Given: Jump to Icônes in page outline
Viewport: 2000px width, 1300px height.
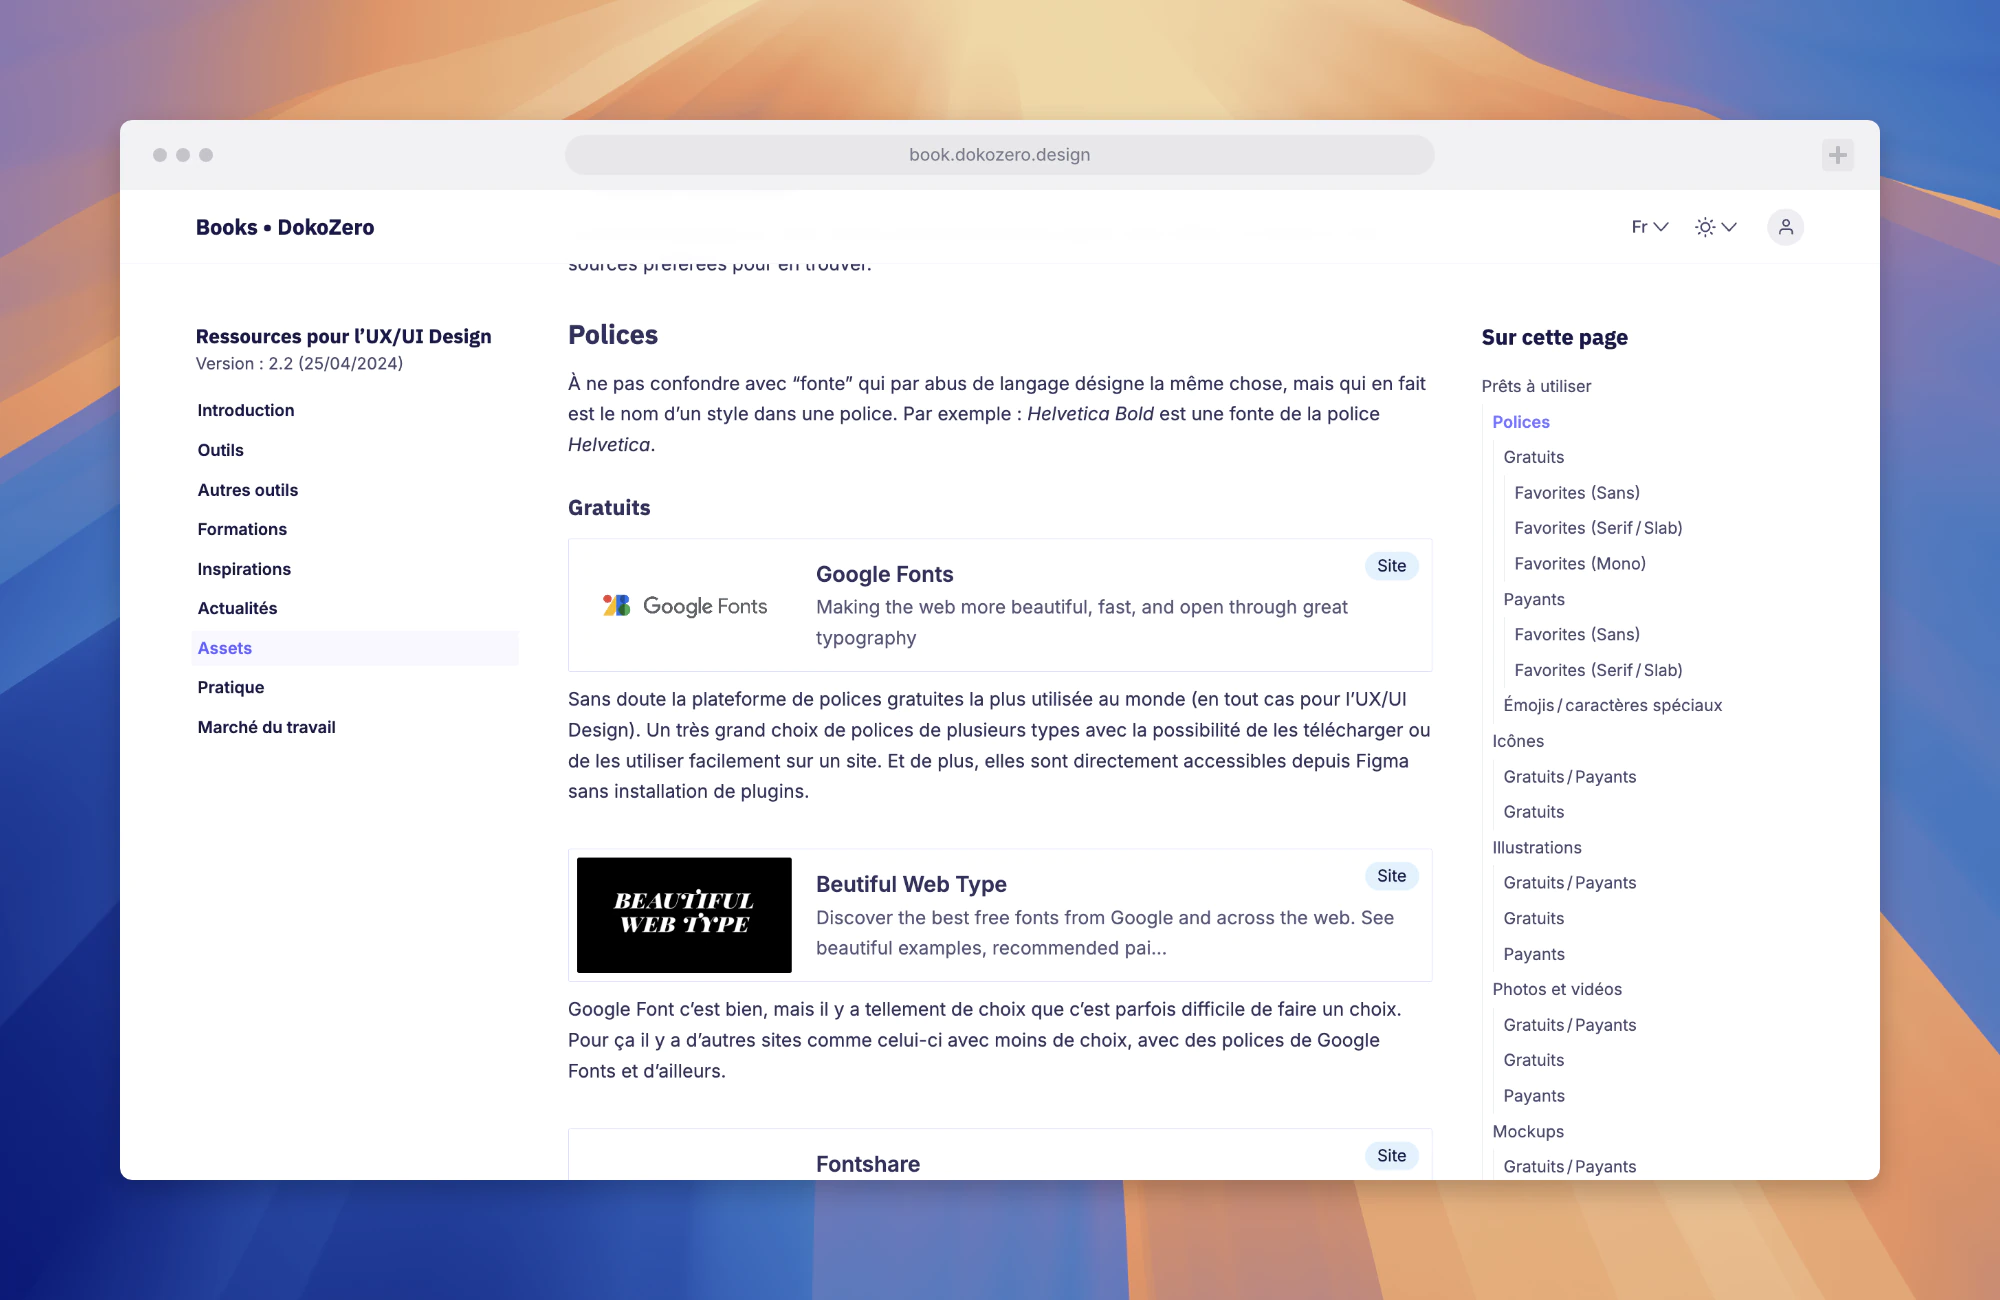Looking at the screenshot, I should pos(1518,741).
